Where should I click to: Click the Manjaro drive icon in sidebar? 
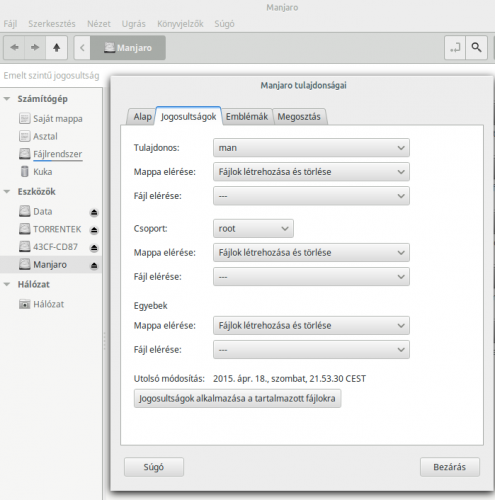[25, 264]
